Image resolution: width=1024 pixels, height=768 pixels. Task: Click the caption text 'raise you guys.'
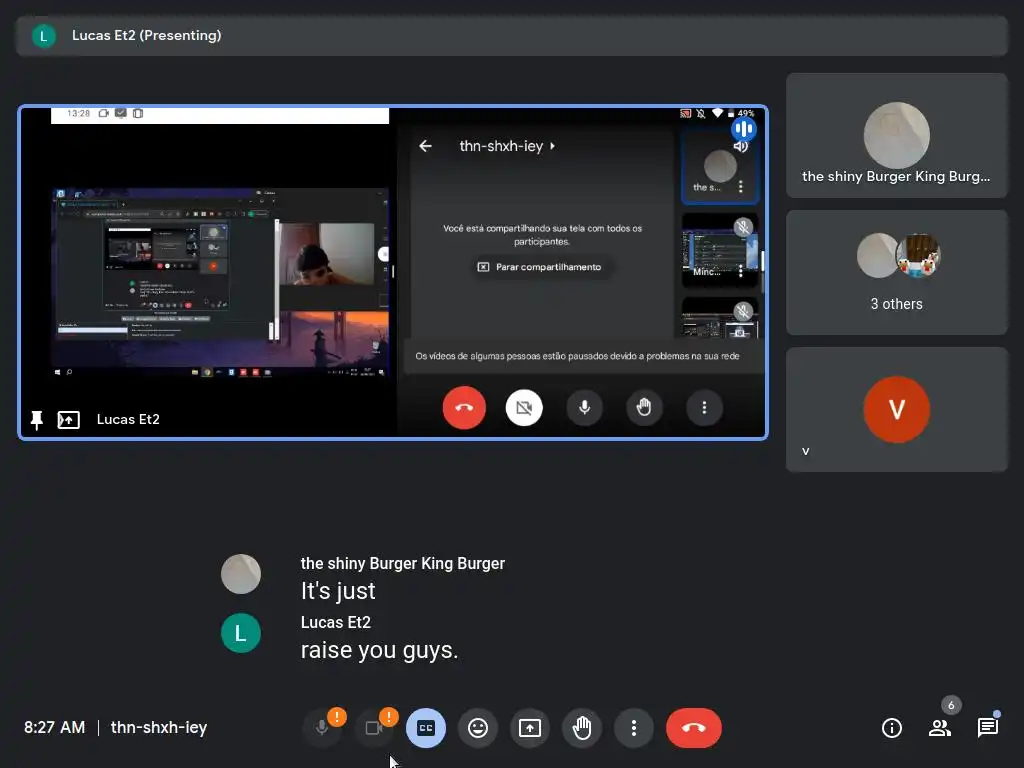coord(379,650)
